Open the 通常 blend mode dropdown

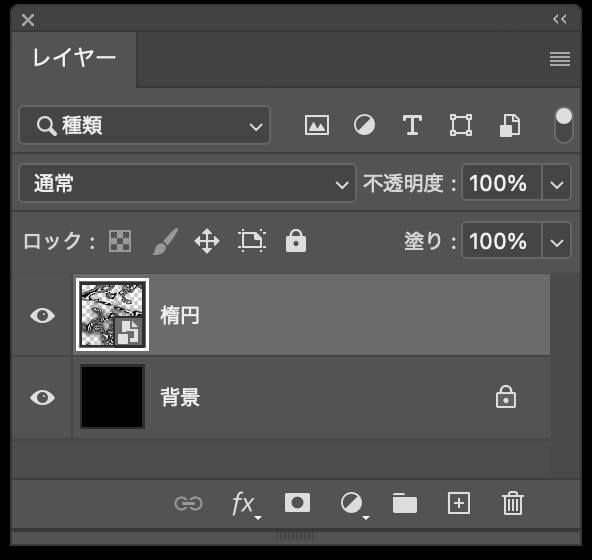click(188, 183)
